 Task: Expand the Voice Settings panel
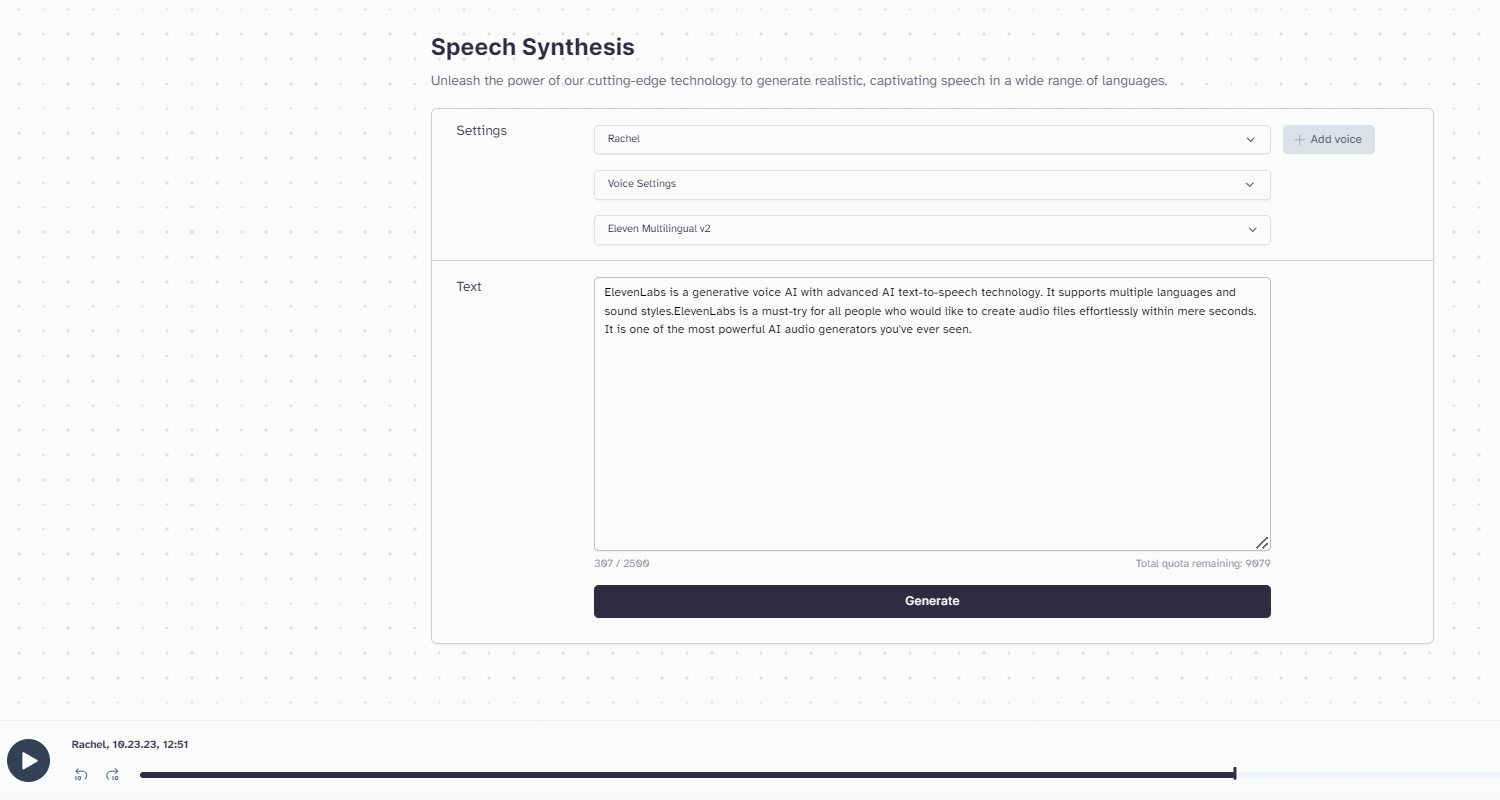[x=932, y=185]
